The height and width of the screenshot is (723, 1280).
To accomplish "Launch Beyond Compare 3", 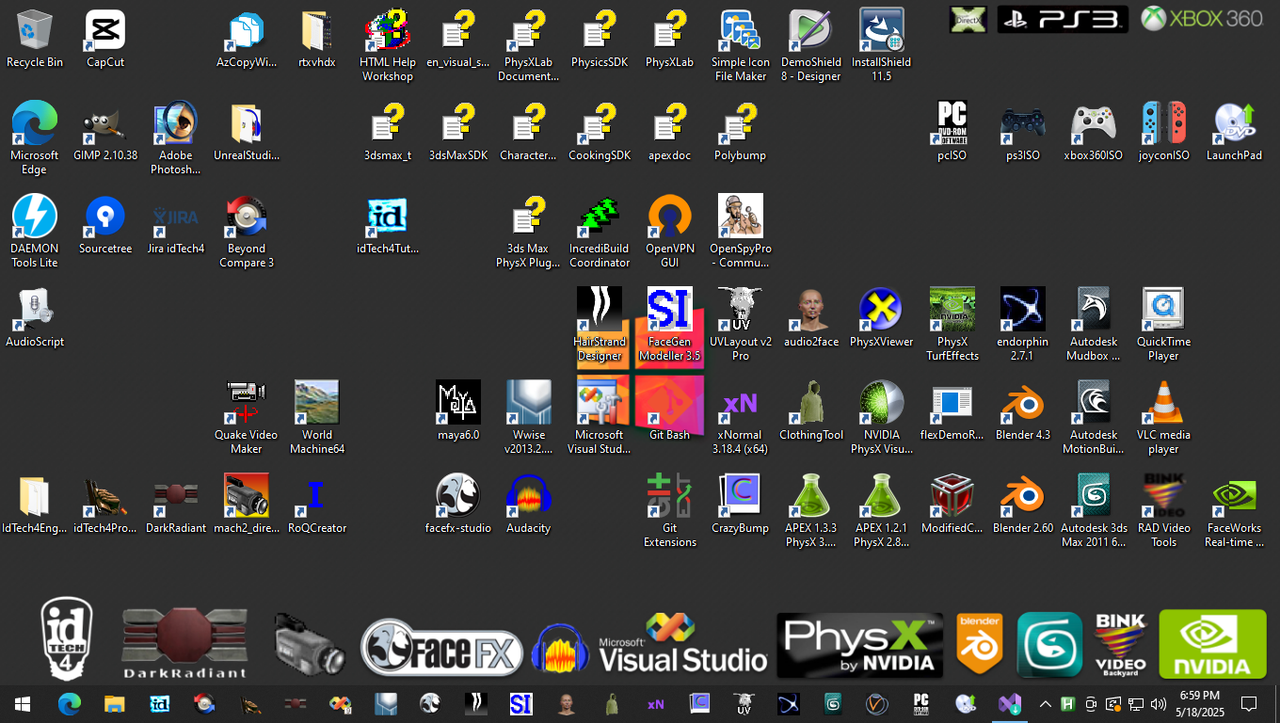I will tap(246, 232).
